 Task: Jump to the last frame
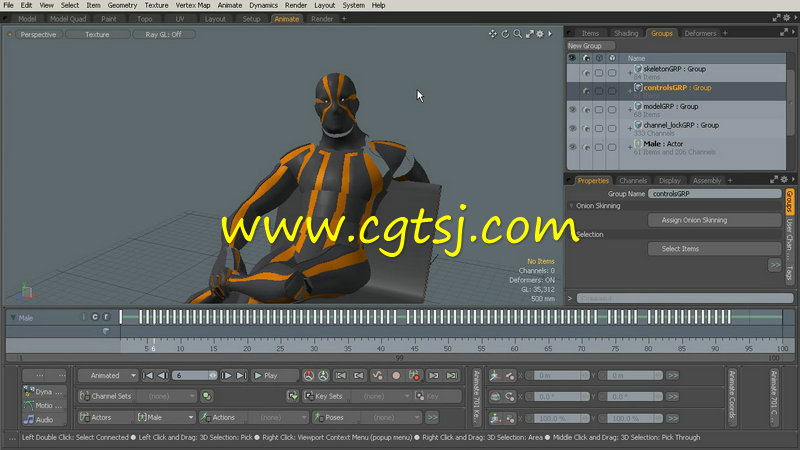241,376
